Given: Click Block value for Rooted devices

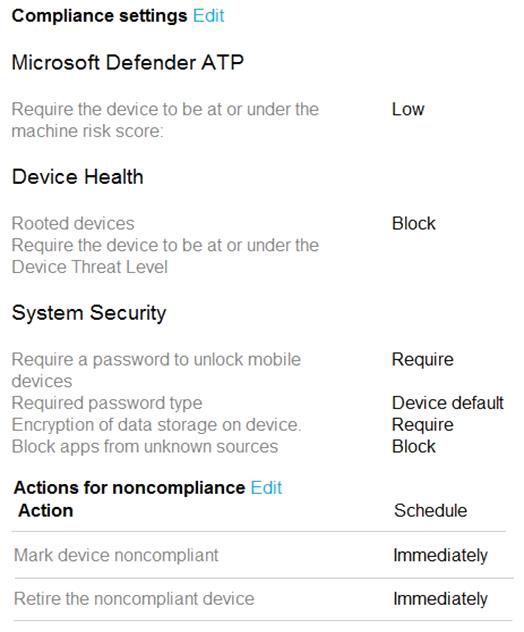Looking at the screenshot, I should [x=414, y=224].
